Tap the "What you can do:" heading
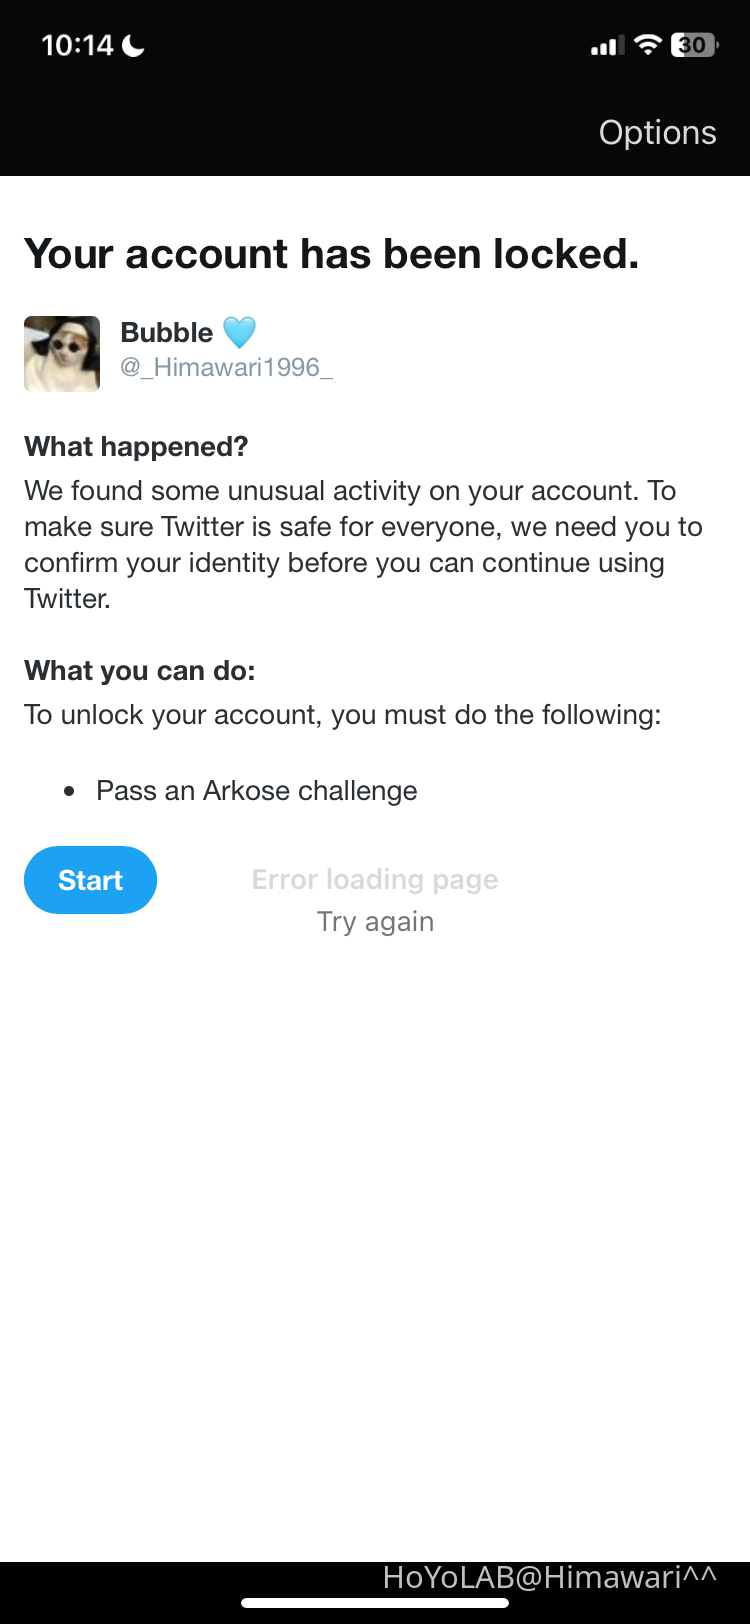 (140, 670)
